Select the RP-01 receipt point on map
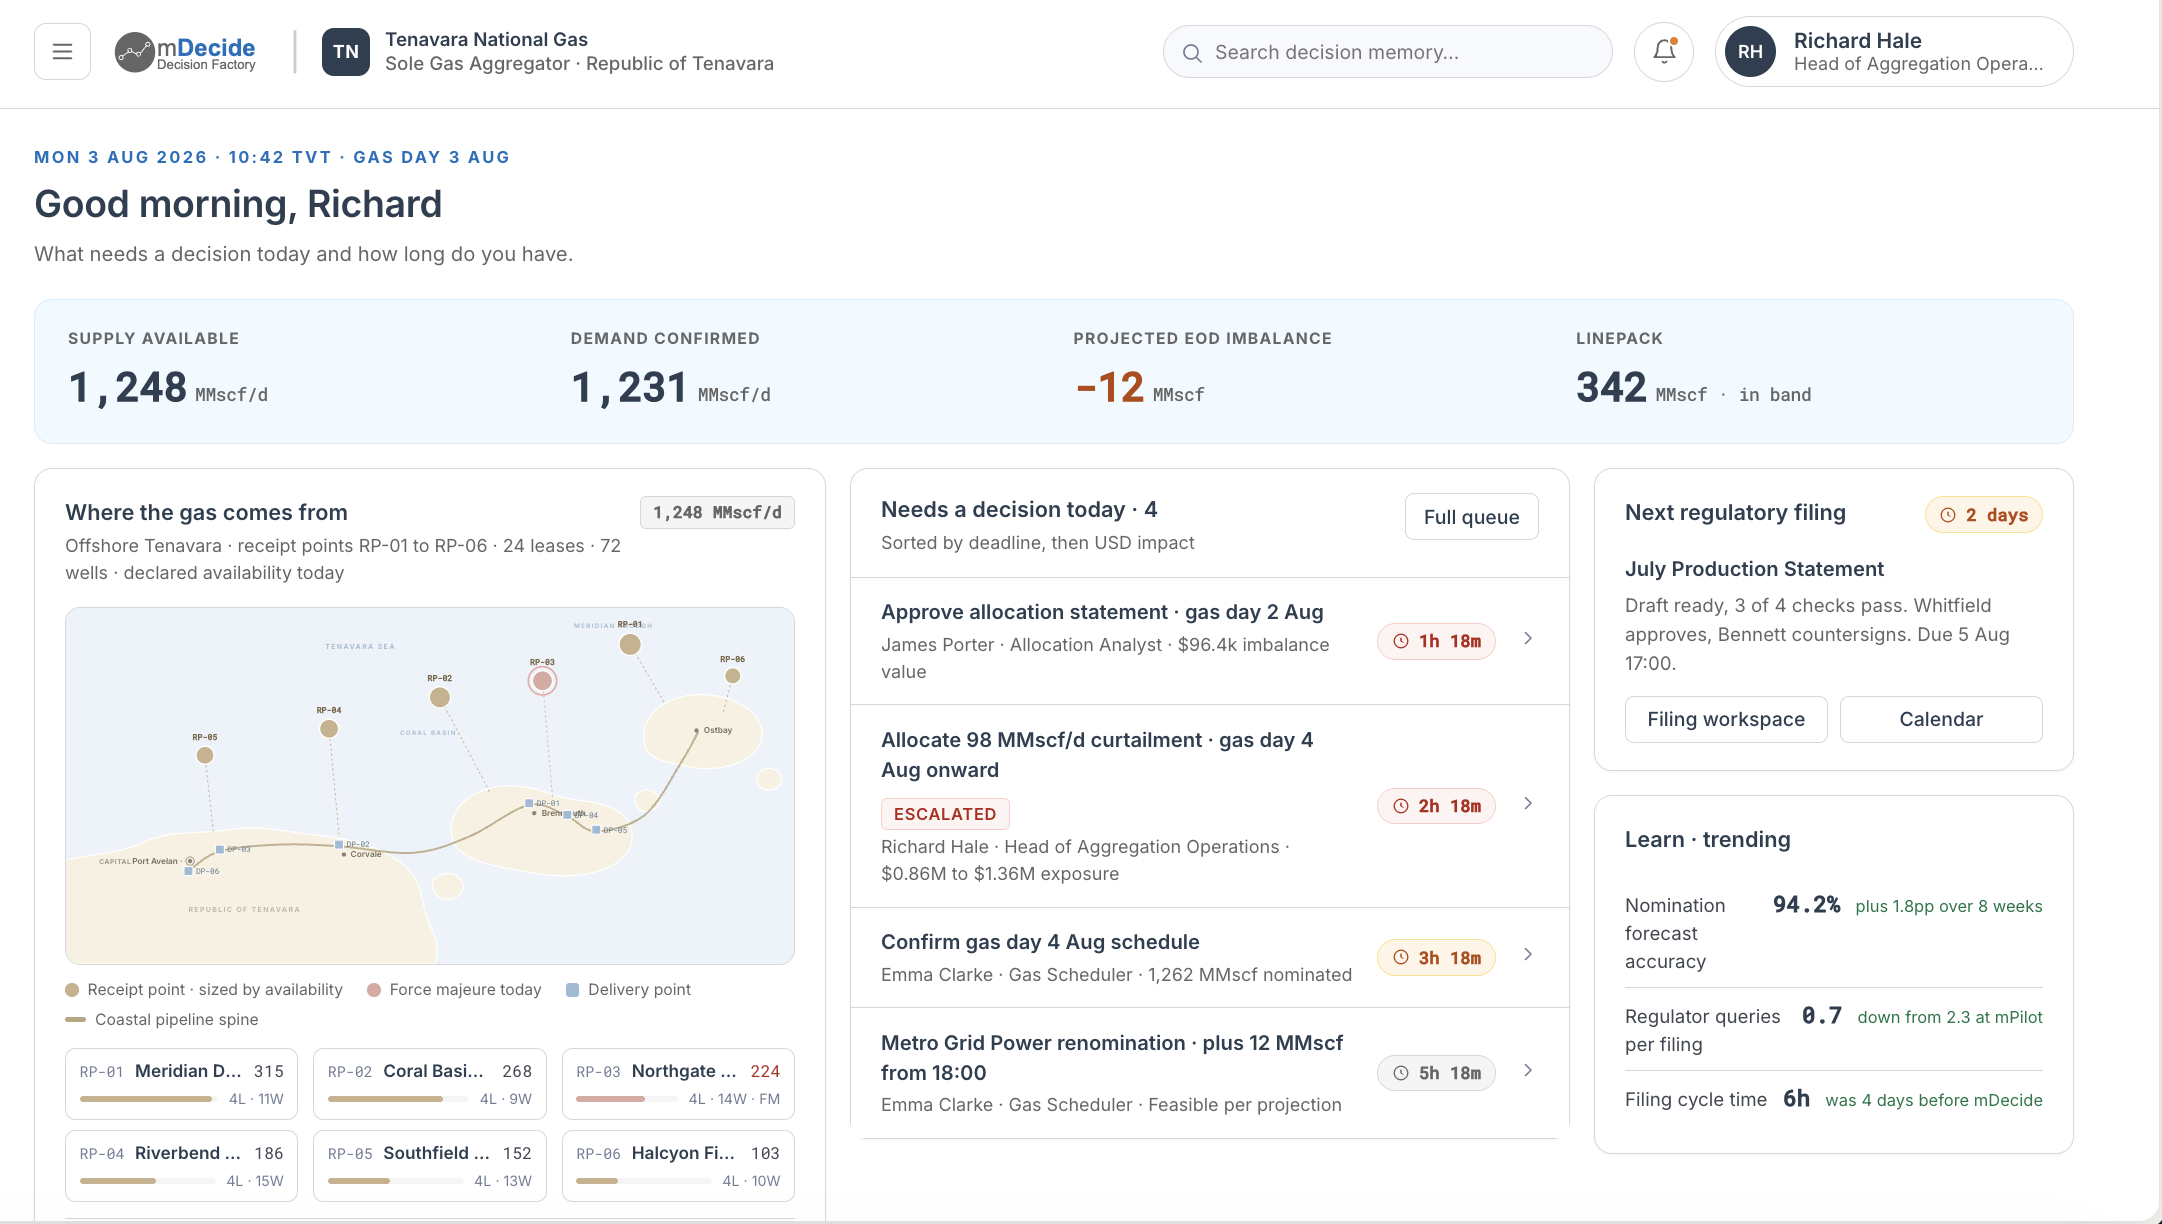Viewport: 2162px width, 1224px height. (x=630, y=644)
